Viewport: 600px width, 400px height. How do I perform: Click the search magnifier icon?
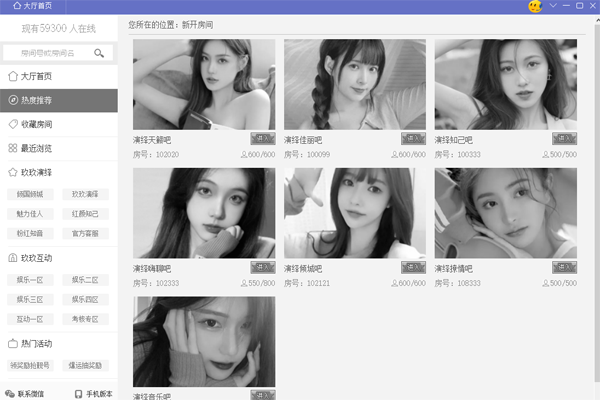[x=99, y=53]
